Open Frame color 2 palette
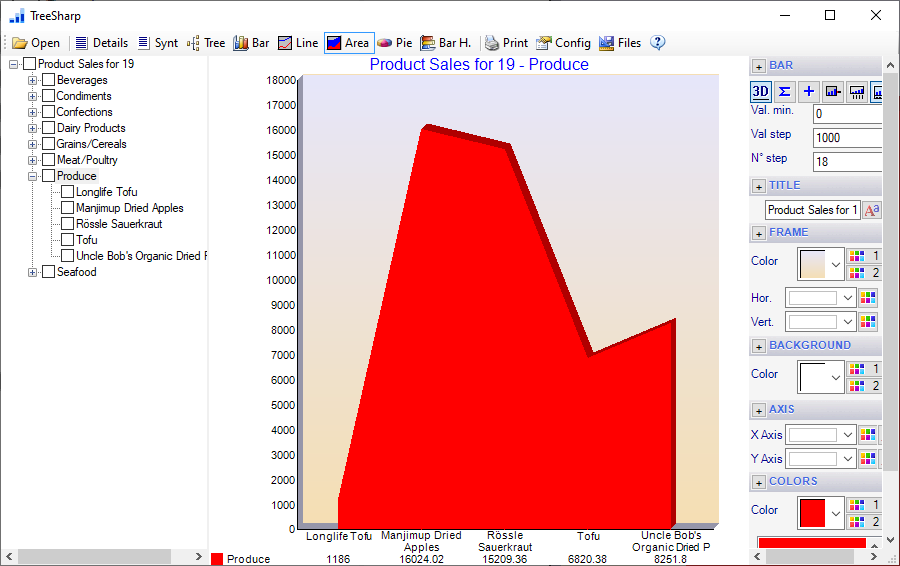Viewport: 900px width, 566px height. pyautogui.click(x=864, y=273)
